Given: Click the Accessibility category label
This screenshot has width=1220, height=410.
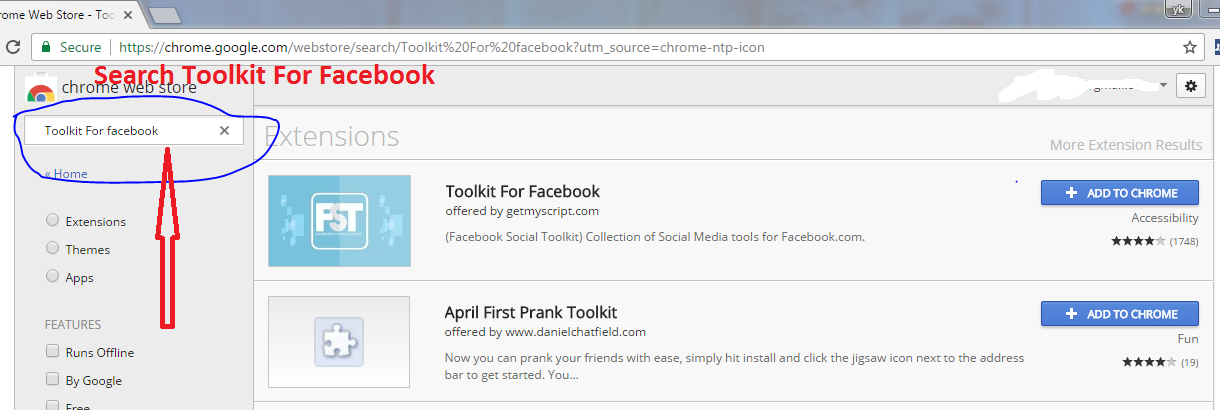Looking at the screenshot, I should (x=1165, y=218).
